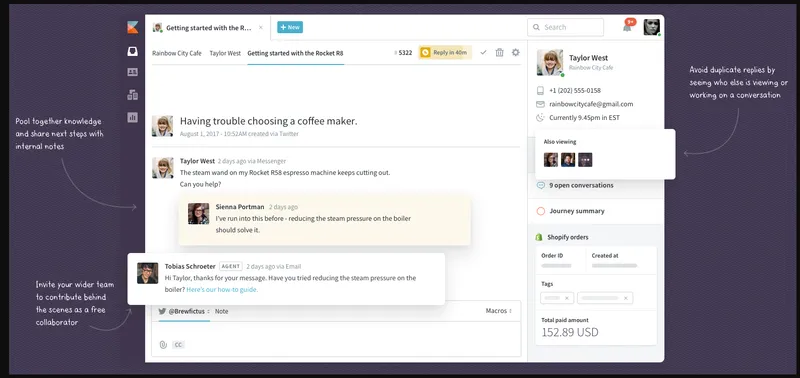Open the notifications bell
800x378 pixels.
[627, 28]
